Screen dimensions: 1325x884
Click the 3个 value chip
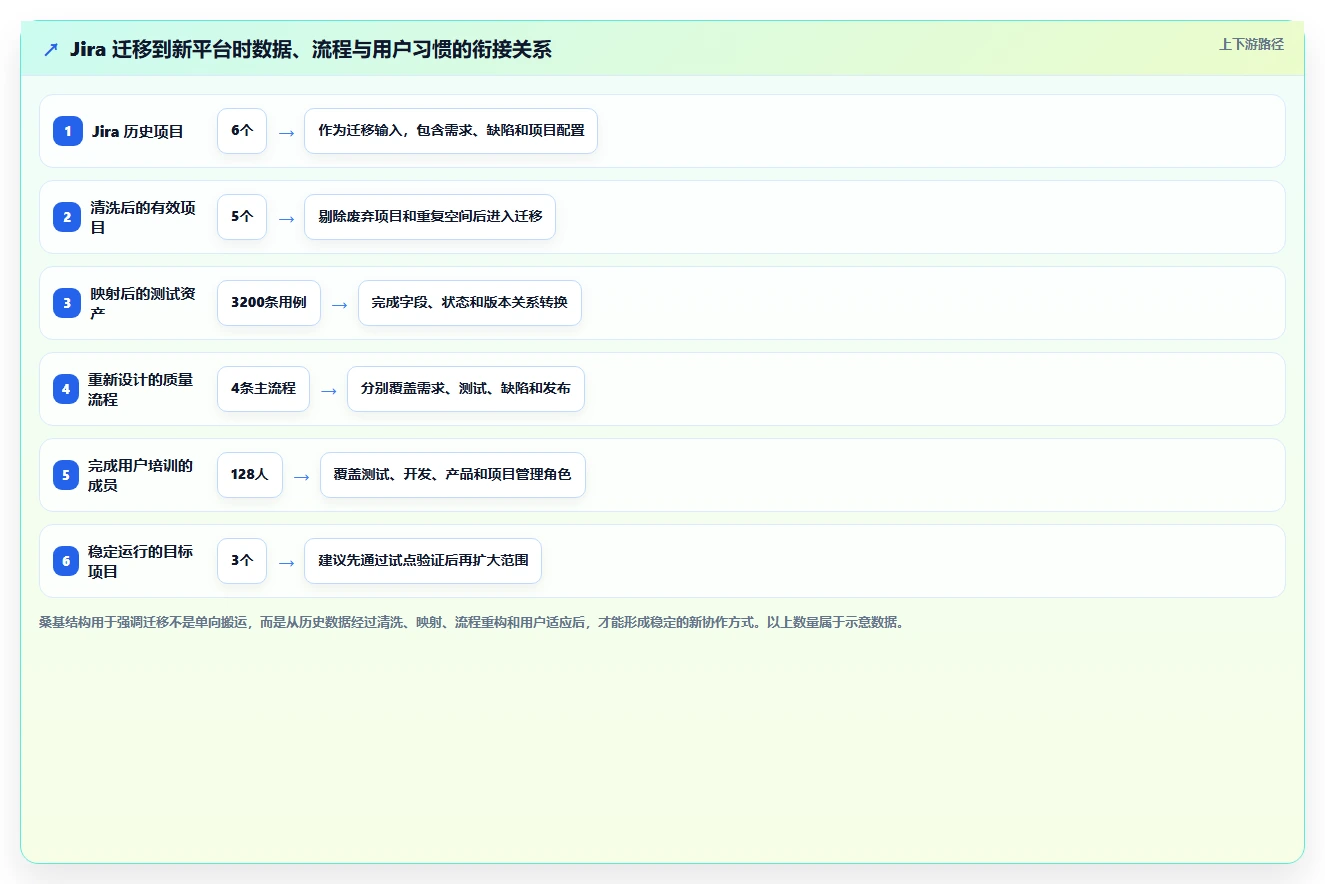click(x=242, y=561)
